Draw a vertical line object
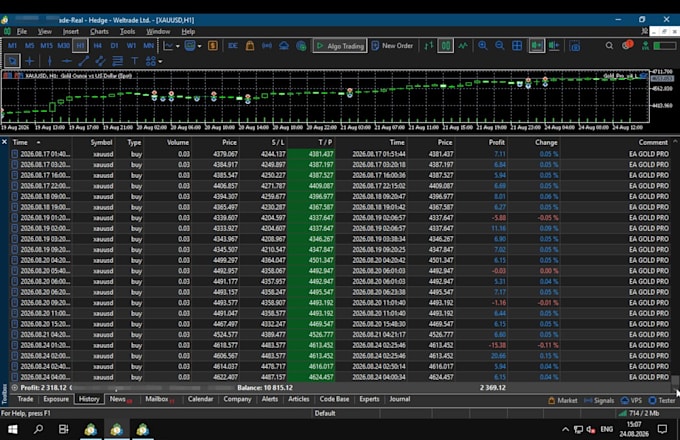Viewport: 680px width, 440px height. click(49, 61)
